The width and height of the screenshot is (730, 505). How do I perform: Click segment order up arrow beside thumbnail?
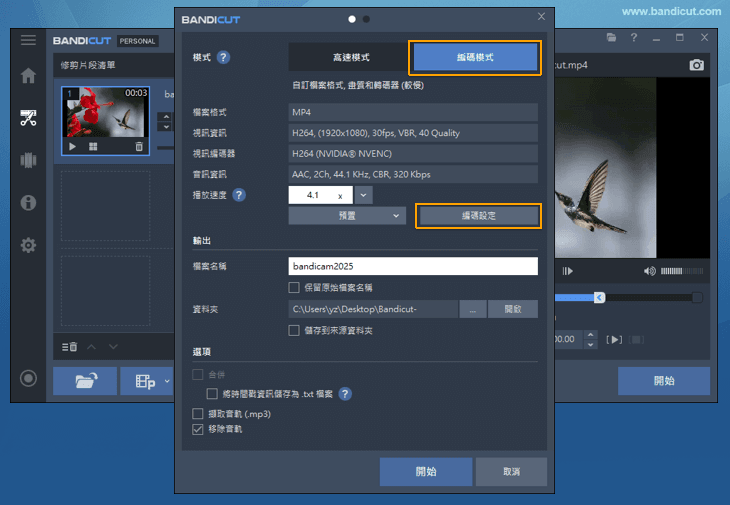(x=166, y=116)
